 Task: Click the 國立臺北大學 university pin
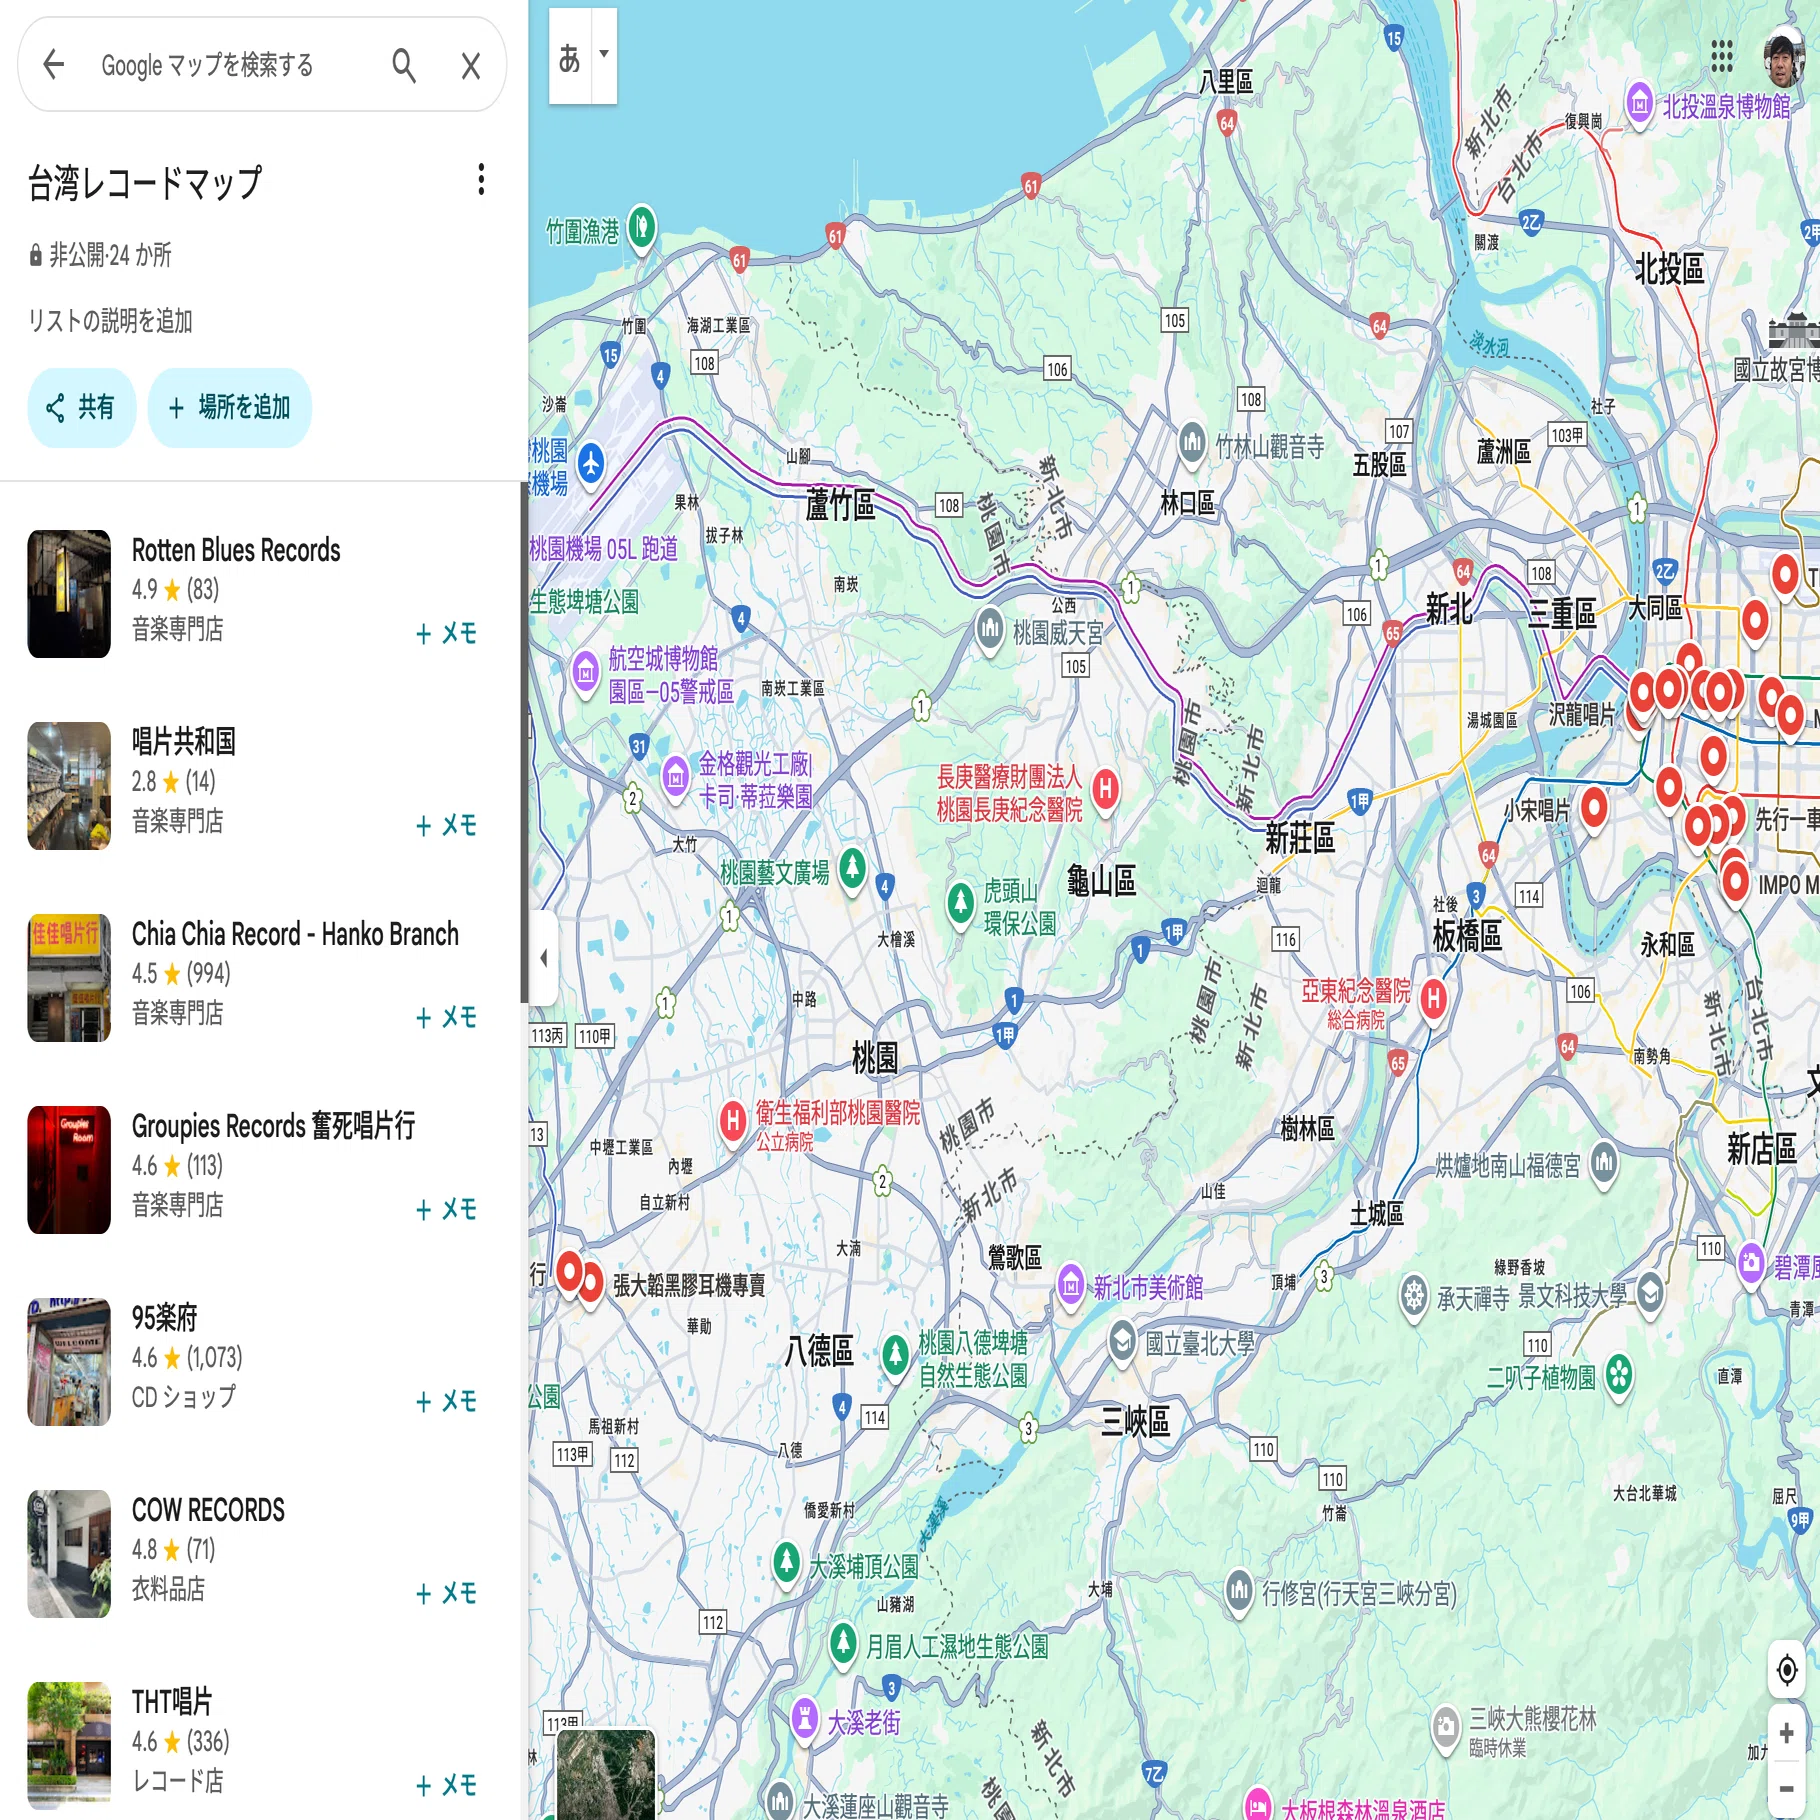tap(1123, 1340)
